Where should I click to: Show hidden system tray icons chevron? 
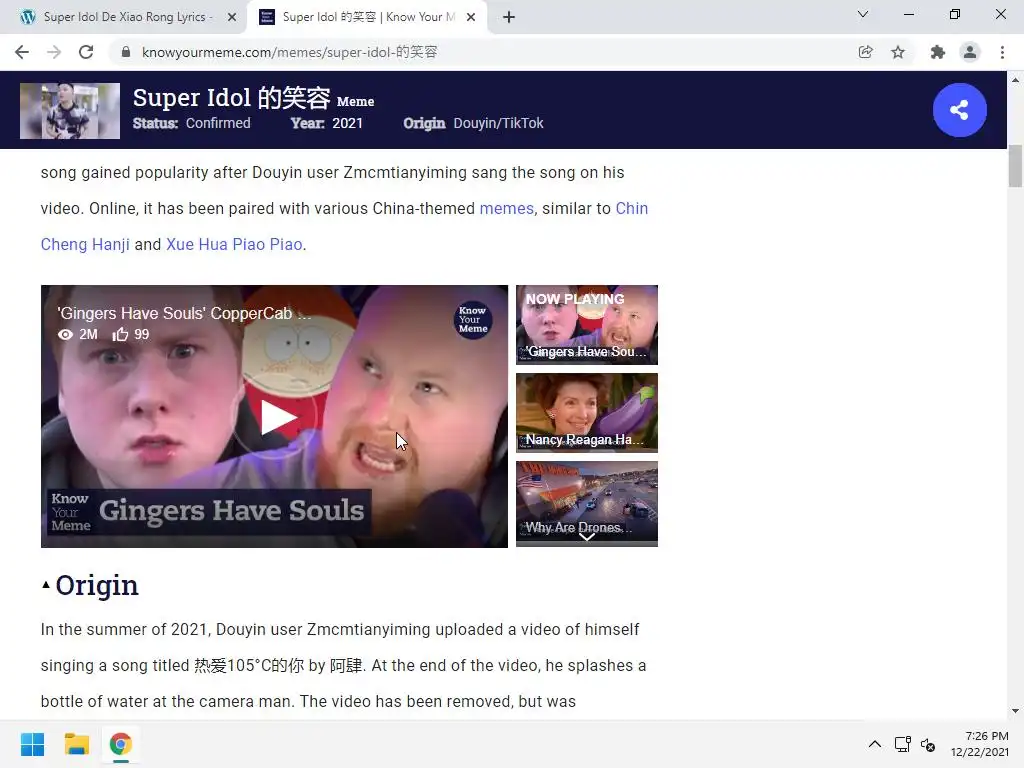[874, 744]
